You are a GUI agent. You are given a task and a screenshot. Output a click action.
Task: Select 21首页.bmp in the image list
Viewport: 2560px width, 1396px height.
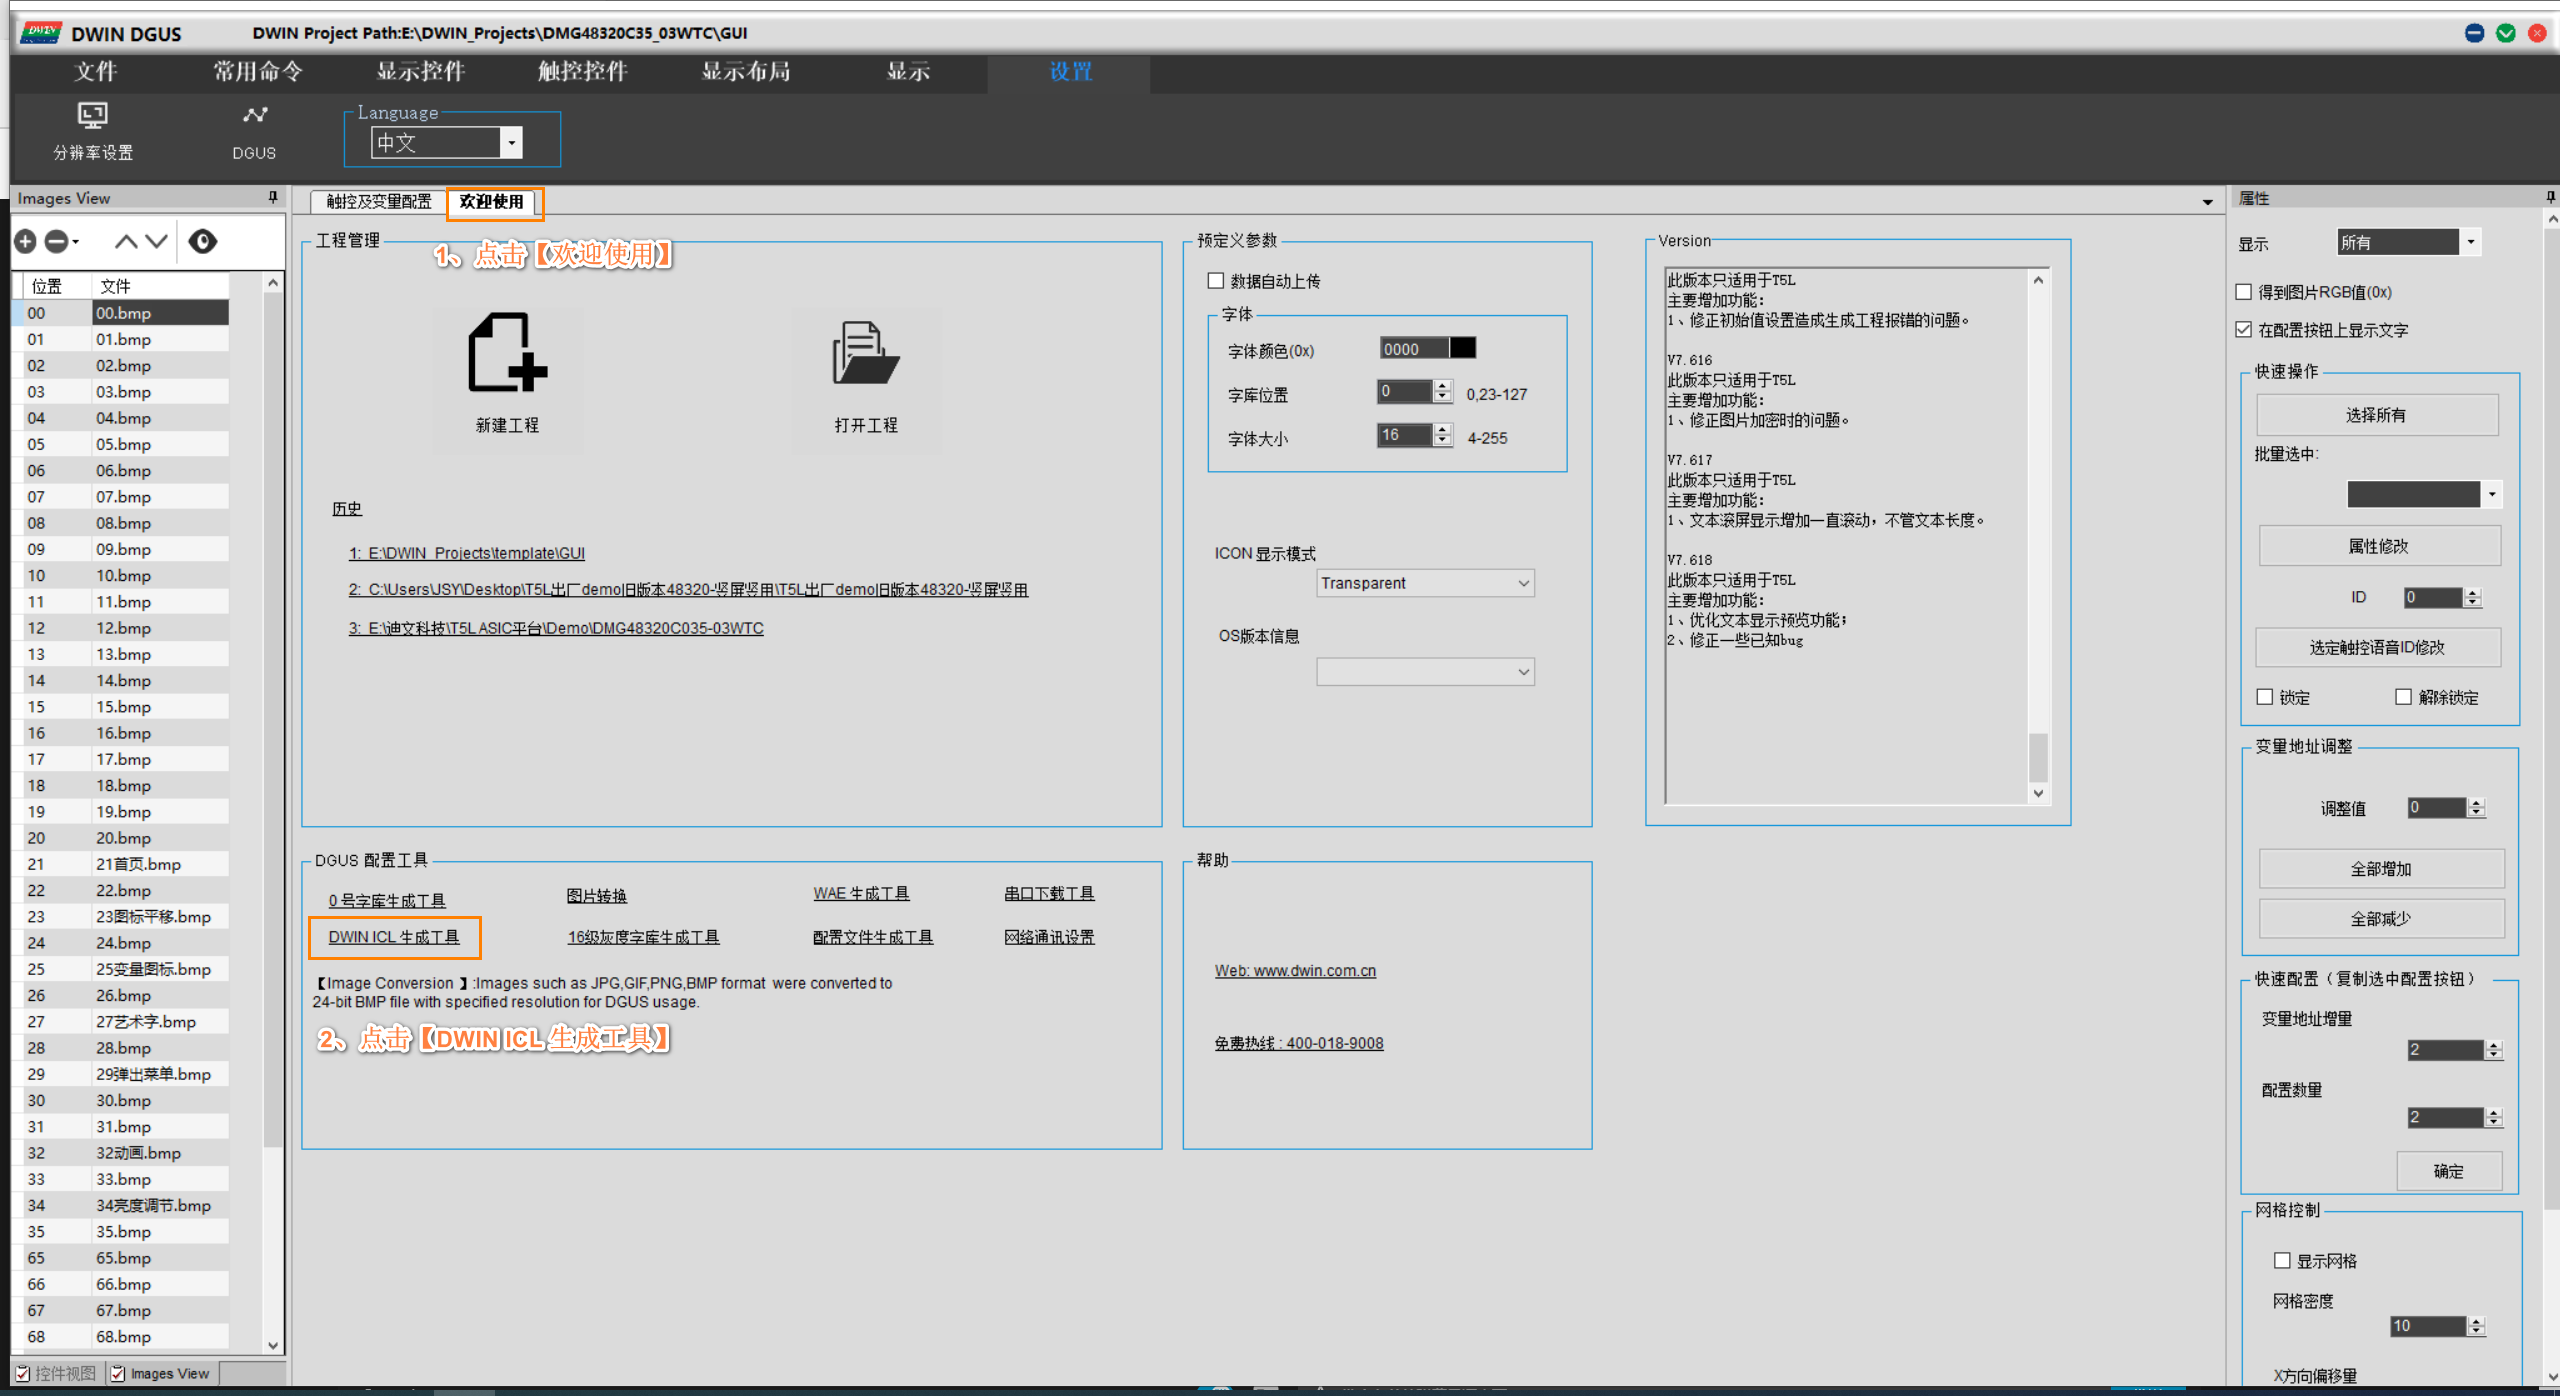click(x=138, y=864)
